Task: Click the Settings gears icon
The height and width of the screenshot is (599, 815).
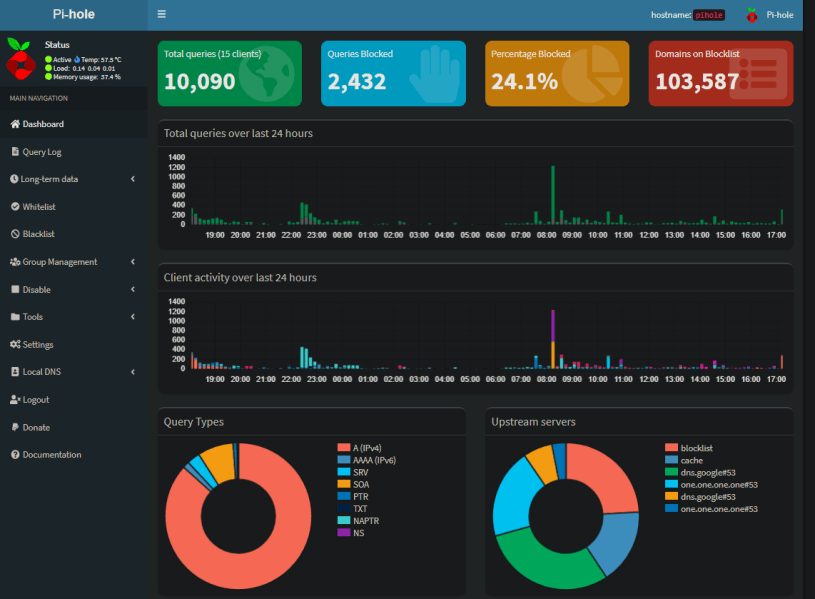Action: tap(15, 344)
